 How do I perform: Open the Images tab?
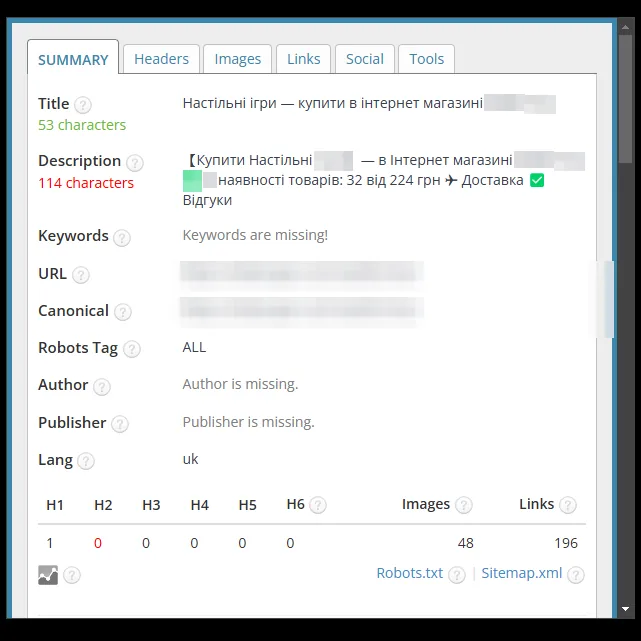(x=238, y=59)
